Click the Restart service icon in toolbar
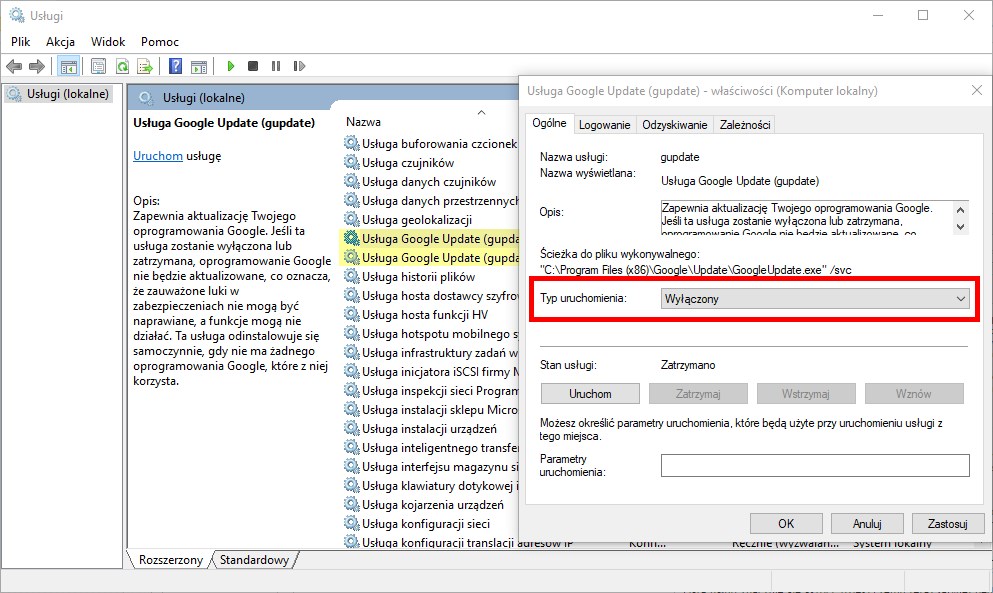 pyautogui.click(x=299, y=66)
